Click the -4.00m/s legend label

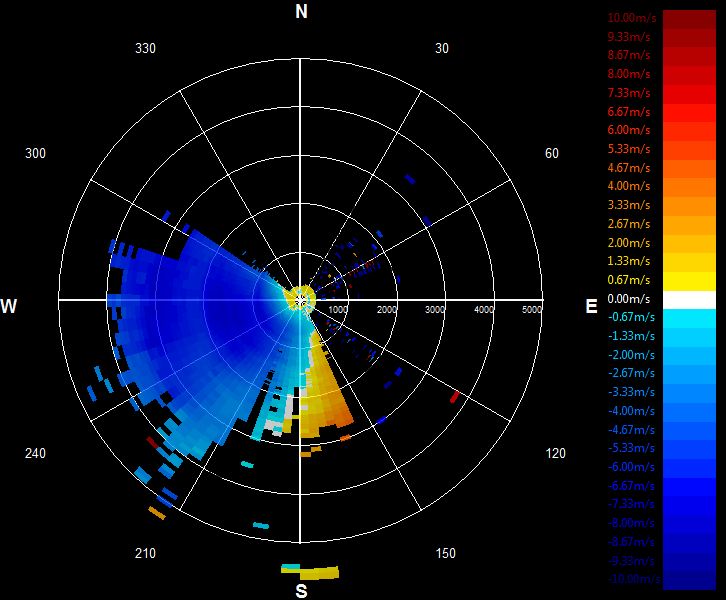tap(631, 411)
